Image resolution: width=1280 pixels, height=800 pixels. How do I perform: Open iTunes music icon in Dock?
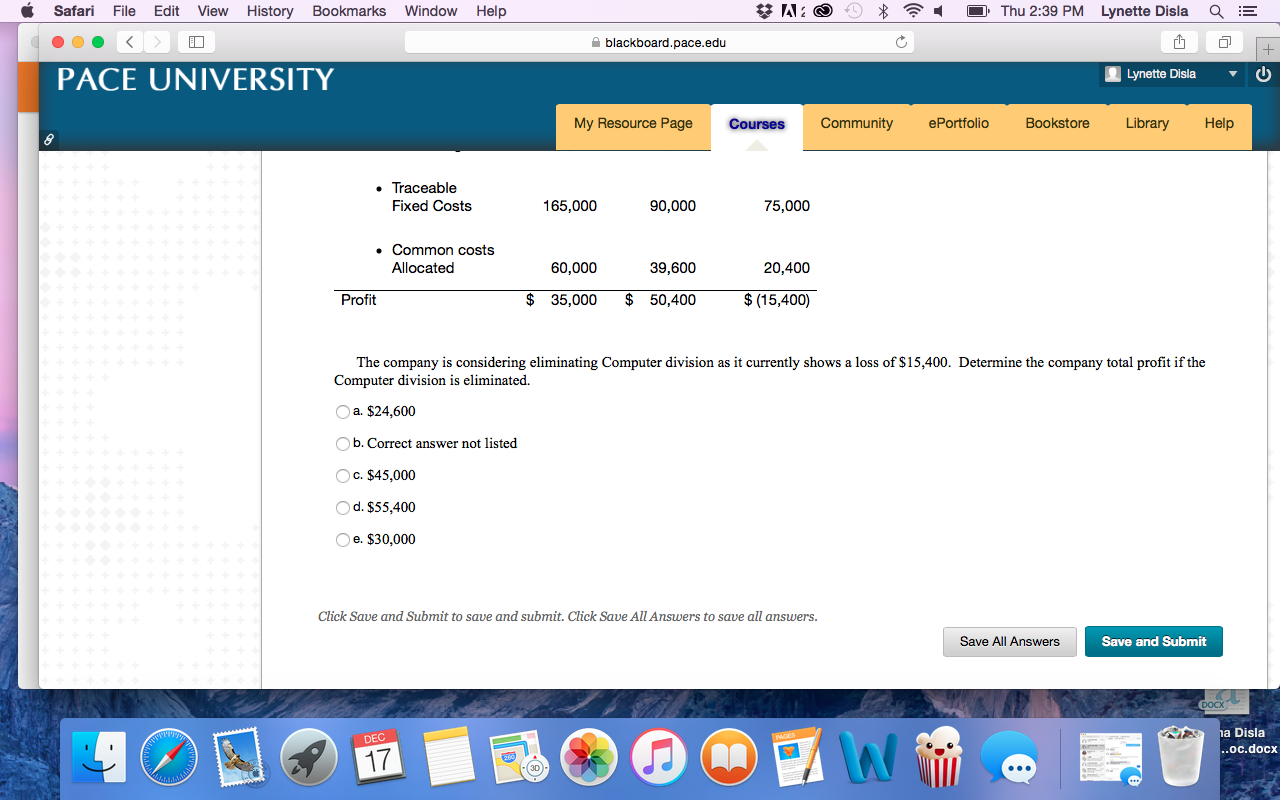pyautogui.click(x=659, y=757)
